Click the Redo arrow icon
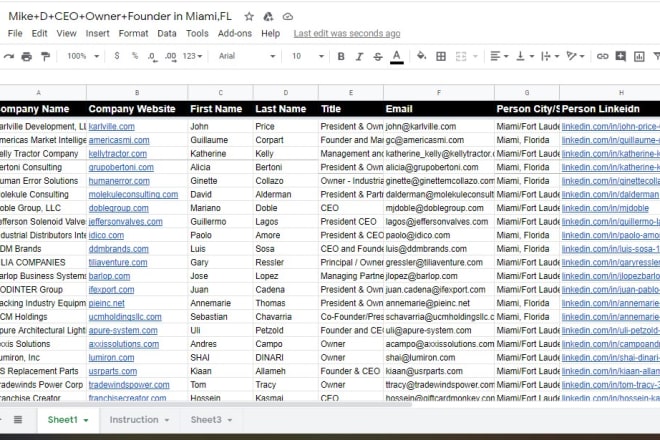This screenshot has height=440, width=660. coord(8,56)
